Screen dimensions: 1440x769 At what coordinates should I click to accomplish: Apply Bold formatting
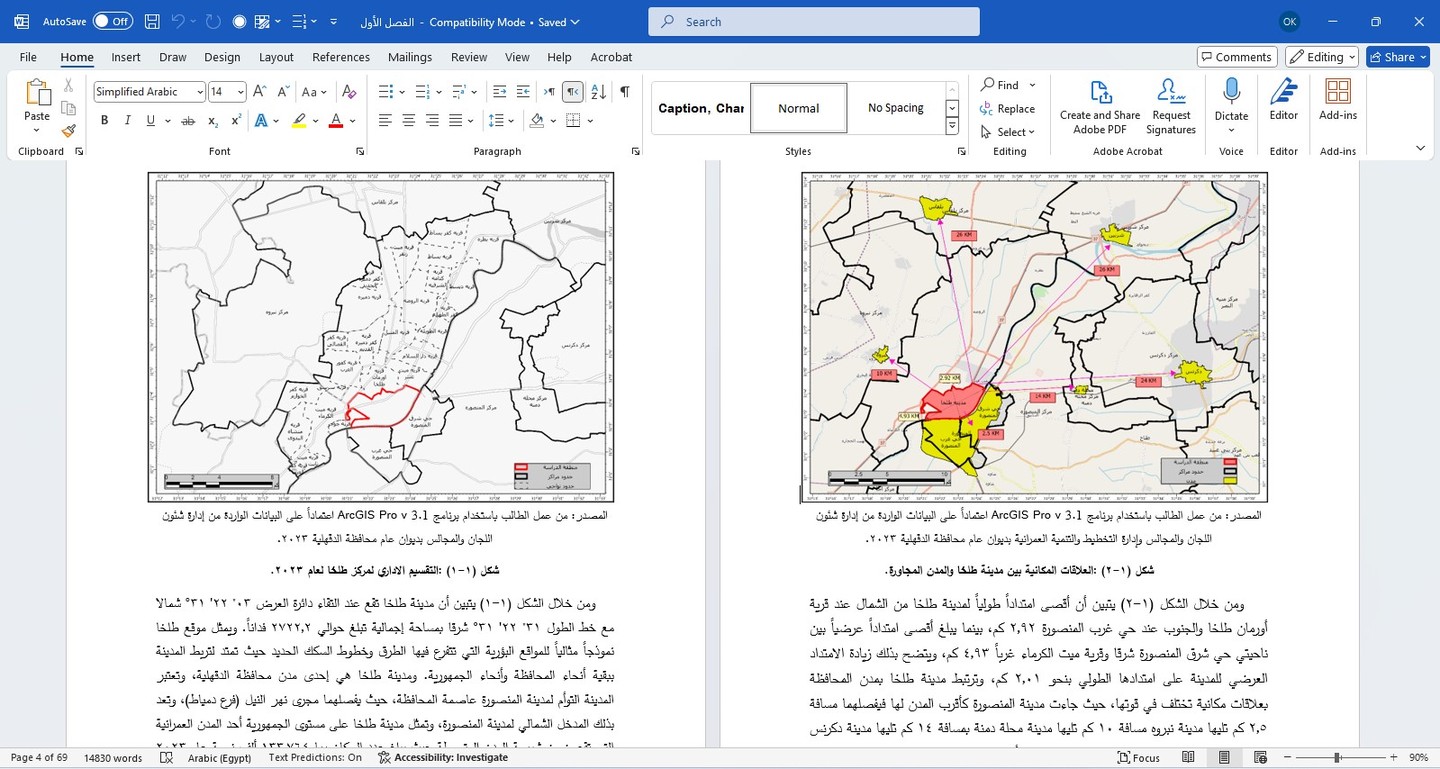(x=104, y=121)
